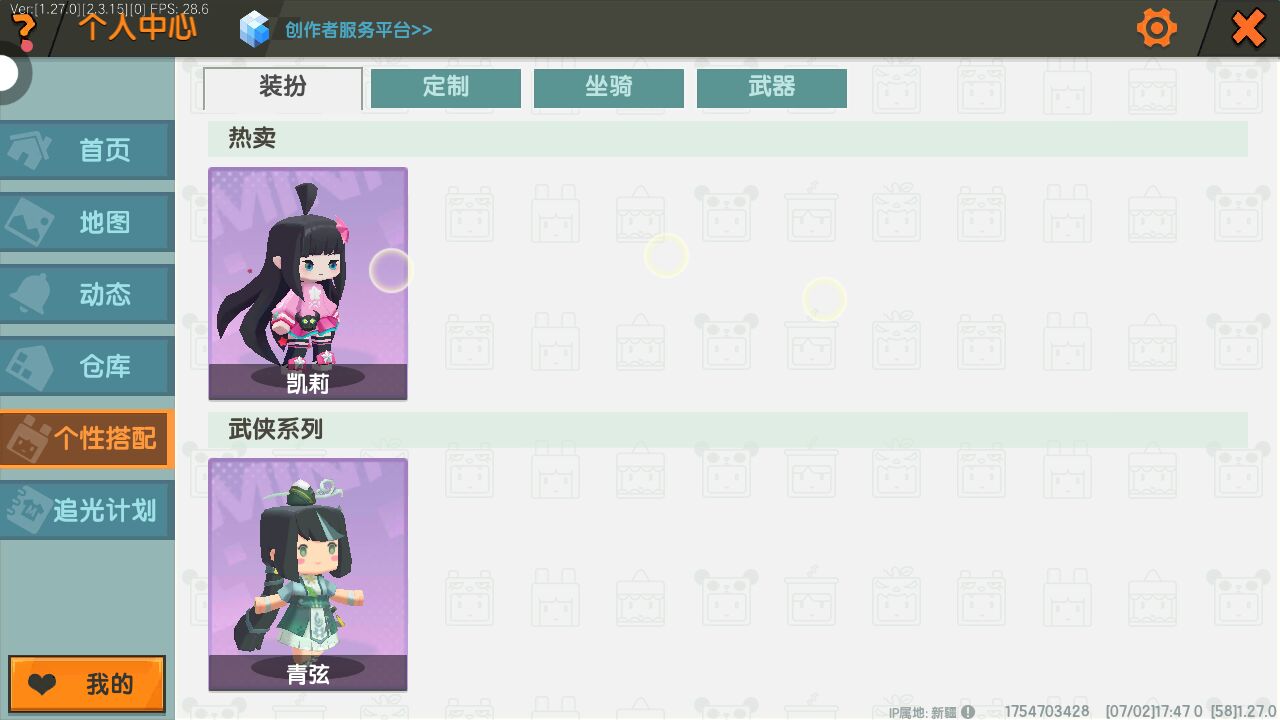This screenshot has height=720, width=1280.
Task: Switch to the 定制 tab
Action: point(446,87)
